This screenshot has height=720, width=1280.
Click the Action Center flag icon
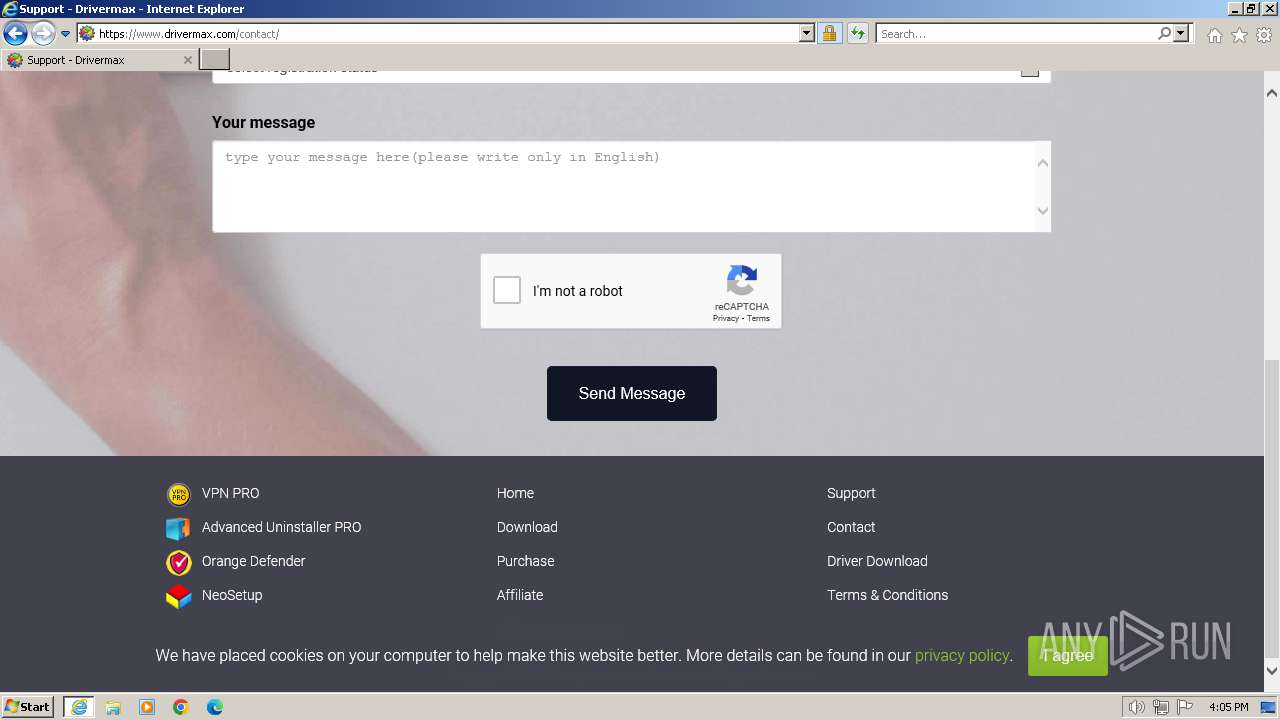[1185, 707]
